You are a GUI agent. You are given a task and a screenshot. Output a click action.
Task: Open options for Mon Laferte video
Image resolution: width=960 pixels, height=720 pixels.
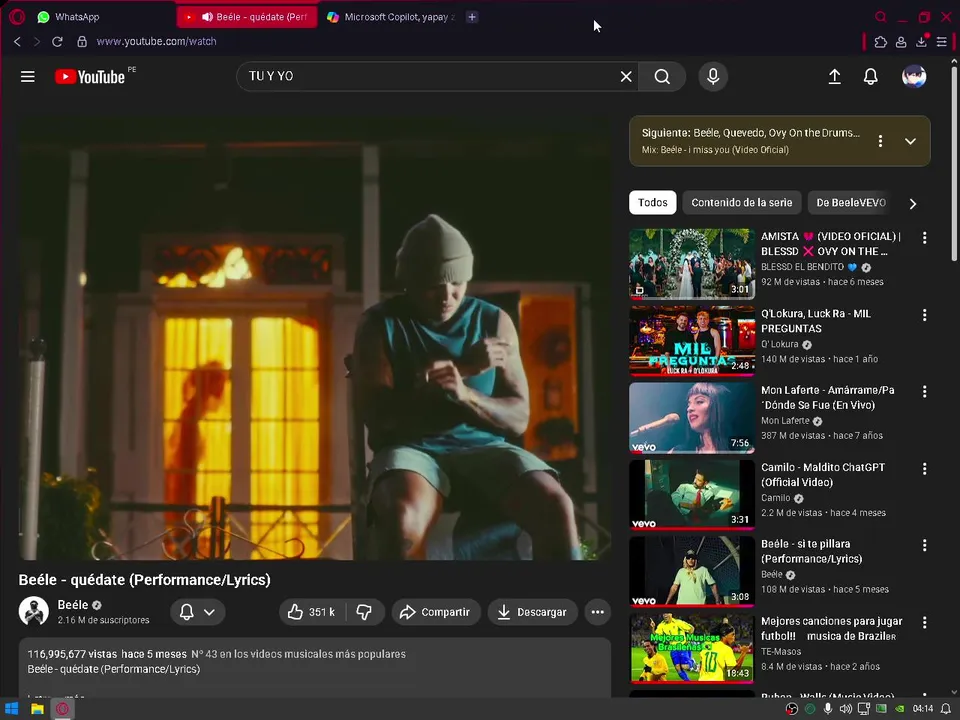coord(924,391)
